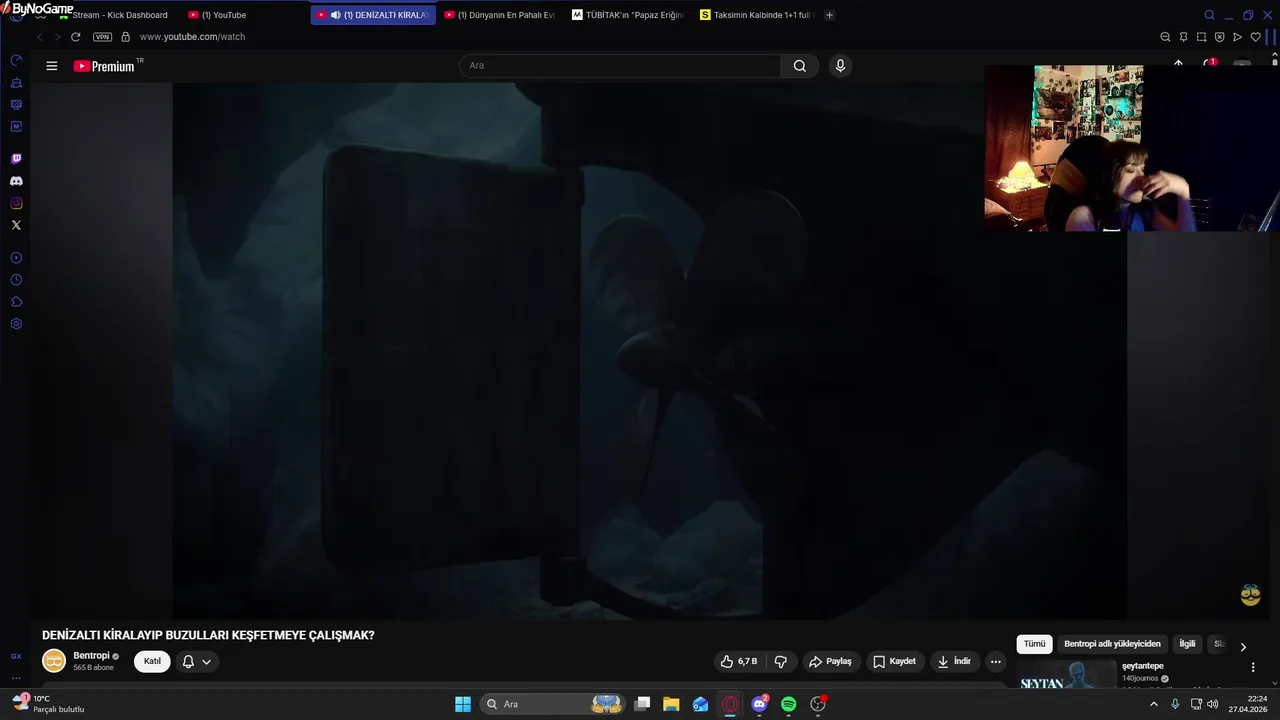Mute audio on the DENİZALTI KİRALA tab

pyautogui.click(x=335, y=15)
